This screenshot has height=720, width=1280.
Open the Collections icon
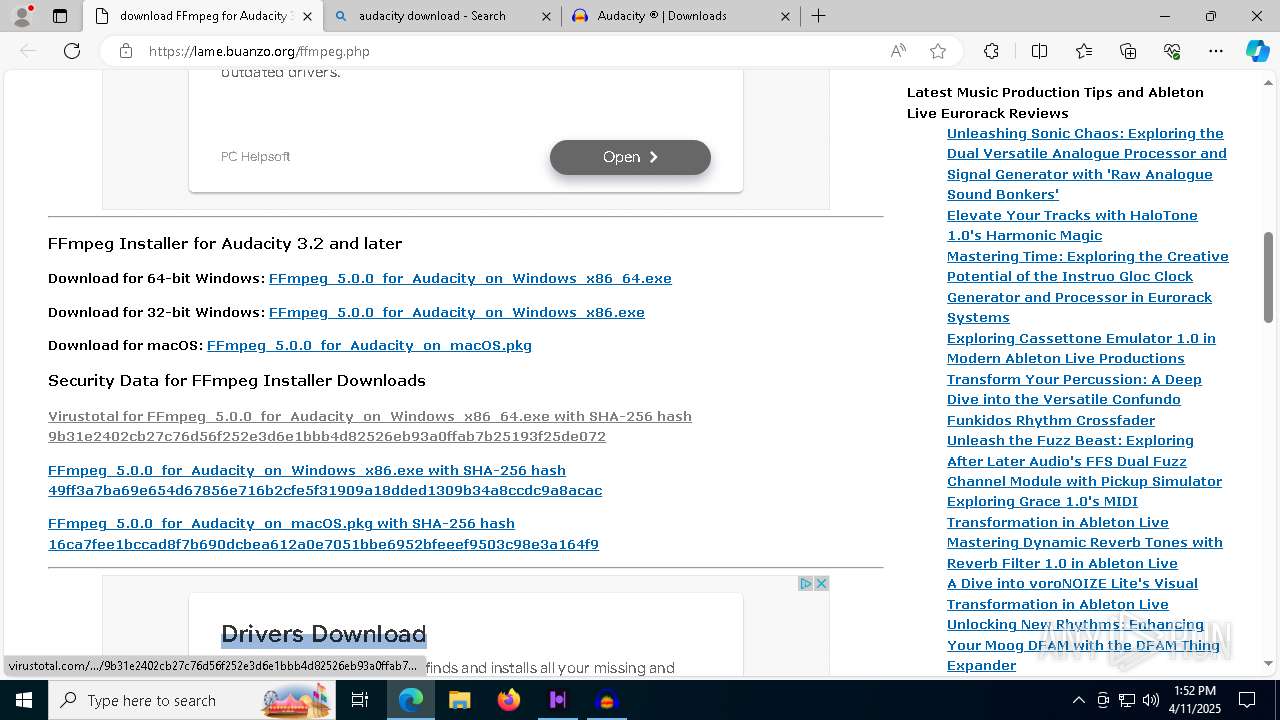[x=1128, y=51]
